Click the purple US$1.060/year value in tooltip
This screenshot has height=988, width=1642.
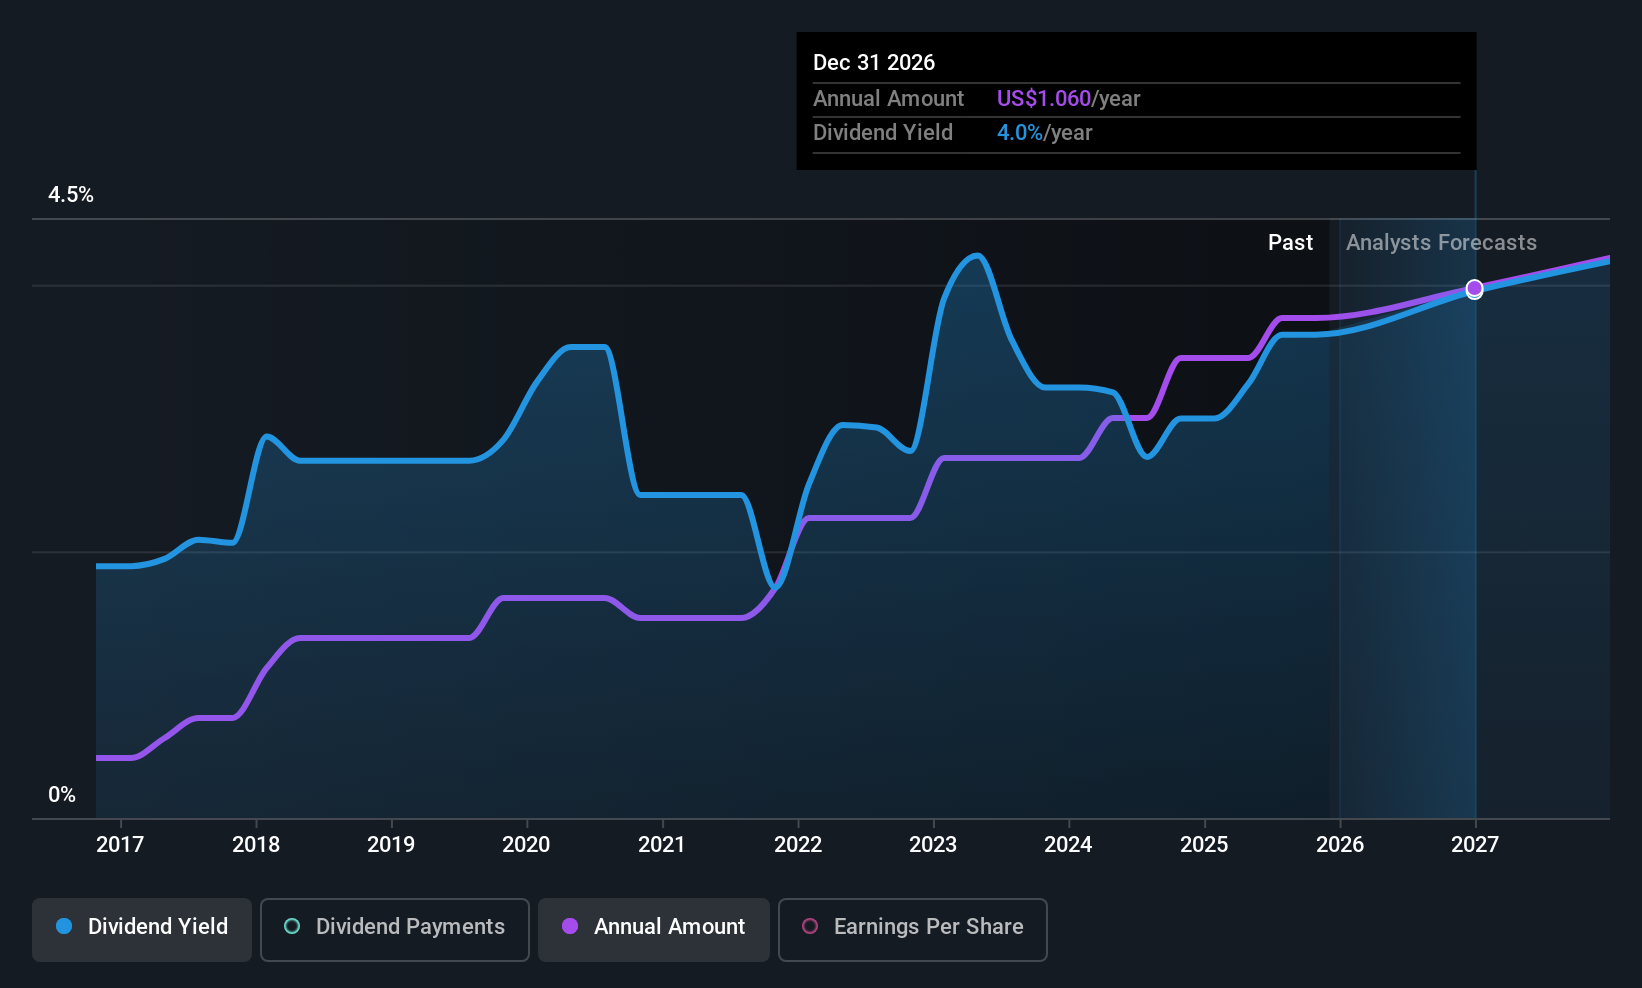pyautogui.click(x=1044, y=98)
